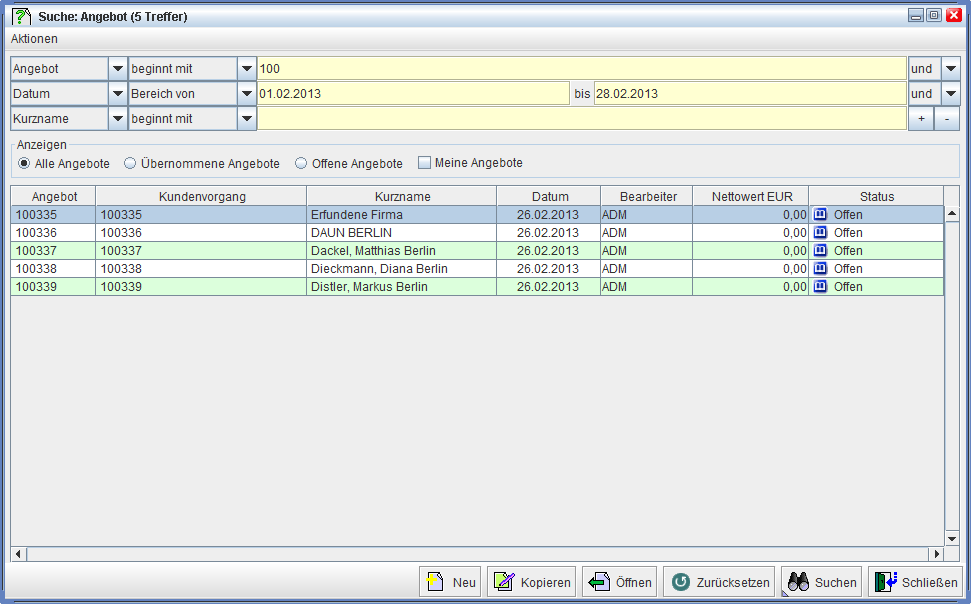Click the Kopieren pencil icon
This screenshot has height=604, width=971.
tap(503, 582)
